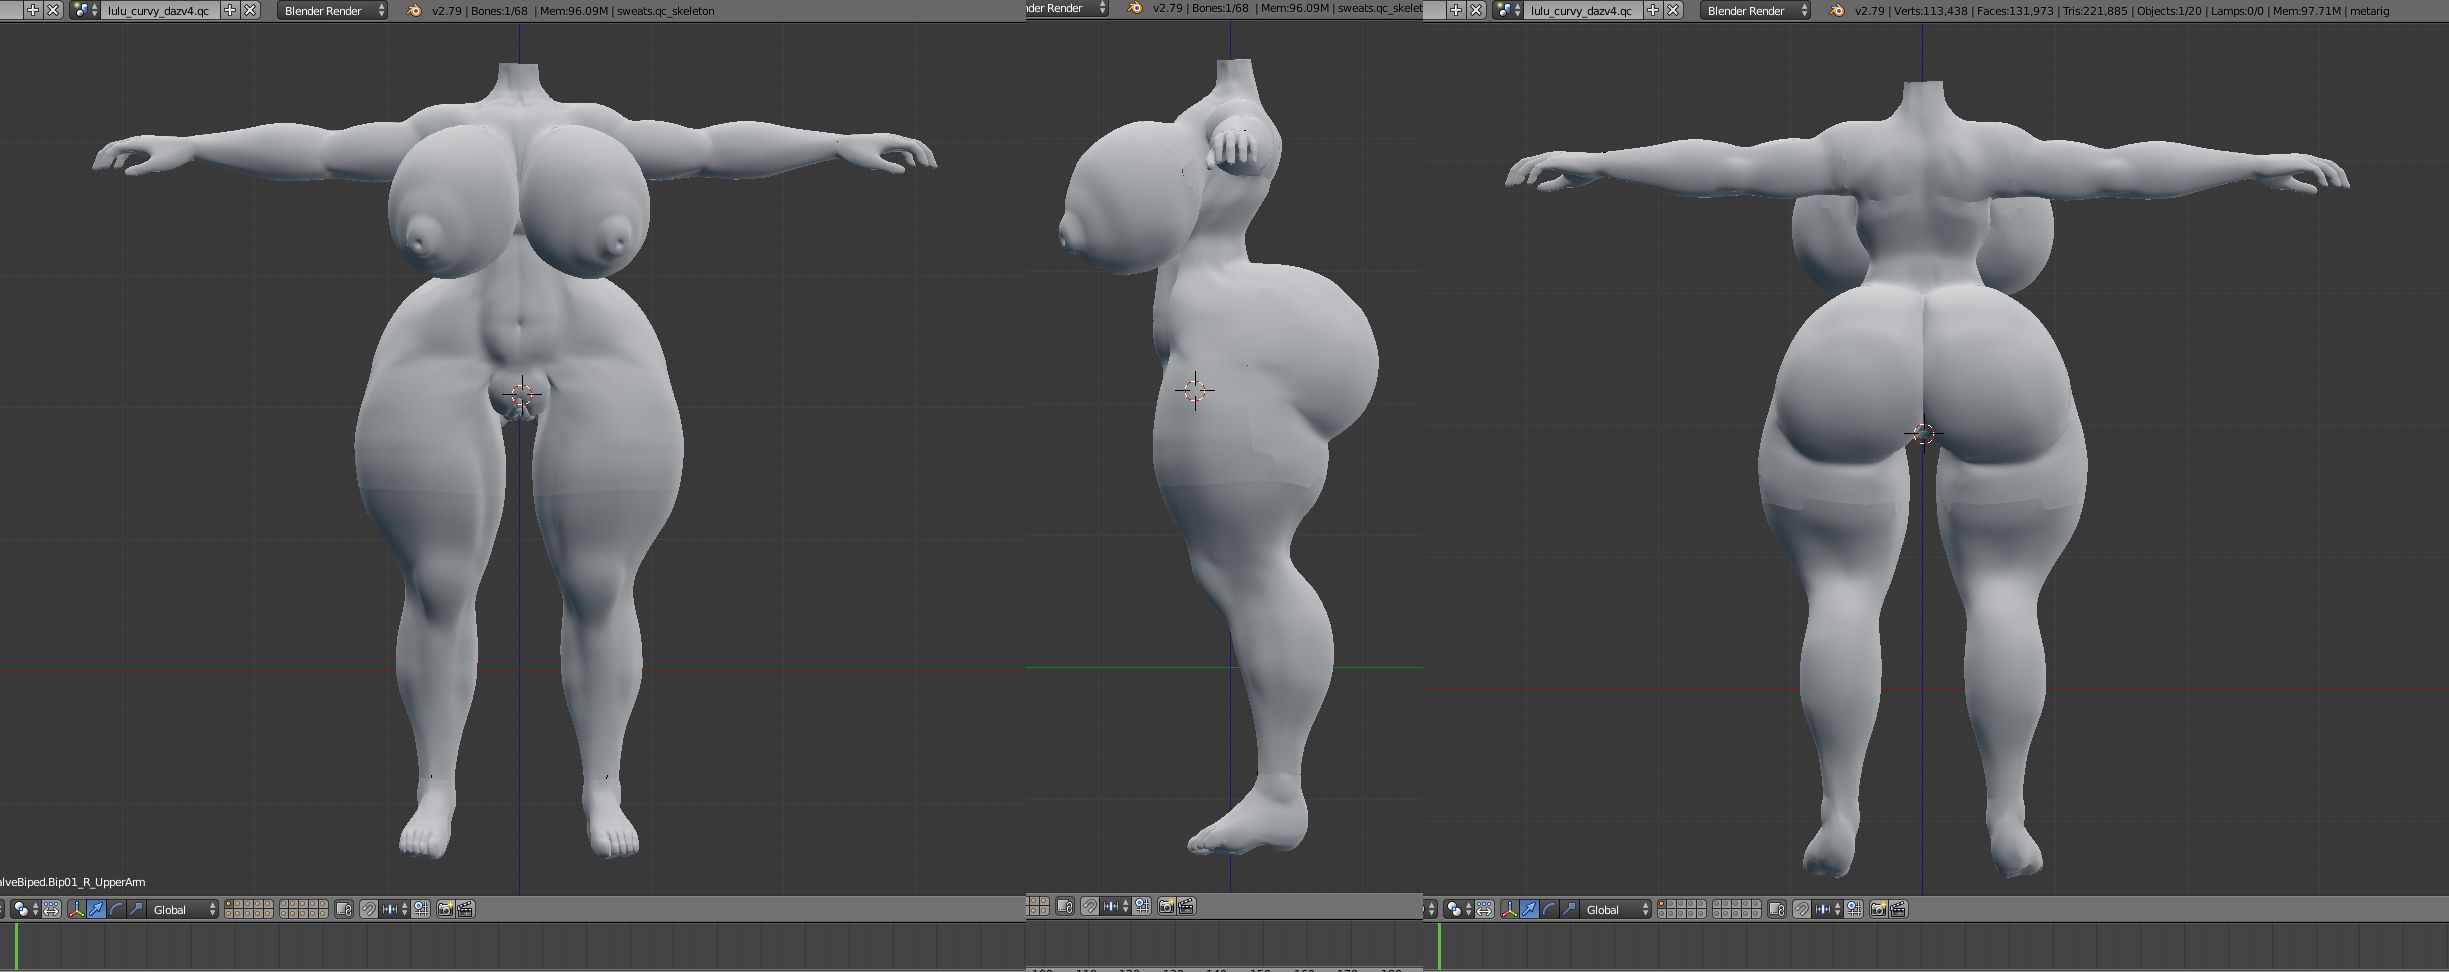Delete screen layout in right header
The height and width of the screenshot is (972, 2449).
[x=1476, y=10]
